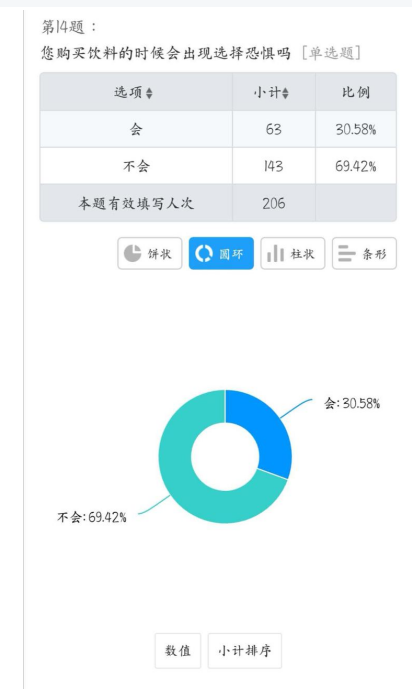
Task: Select the 会 row in table
Action: click(218, 129)
